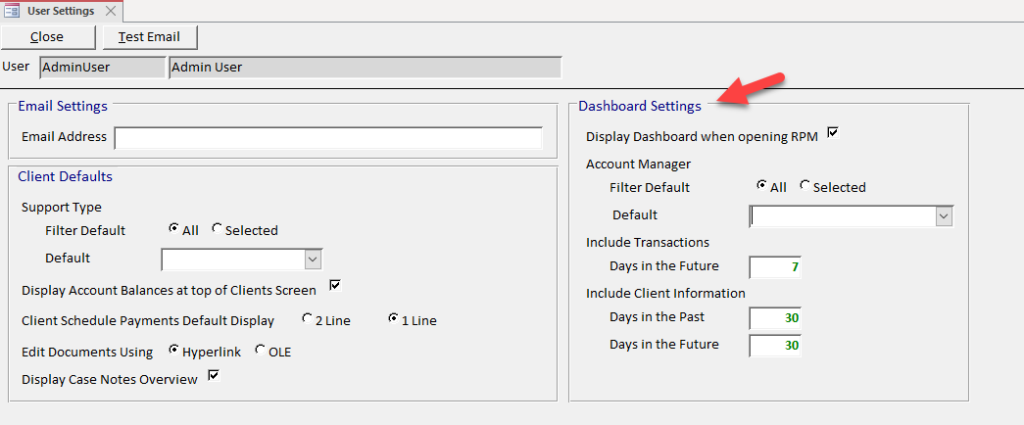Click the Close button
The height and width of the screenshot is (425, 1024).
[48, 37]
